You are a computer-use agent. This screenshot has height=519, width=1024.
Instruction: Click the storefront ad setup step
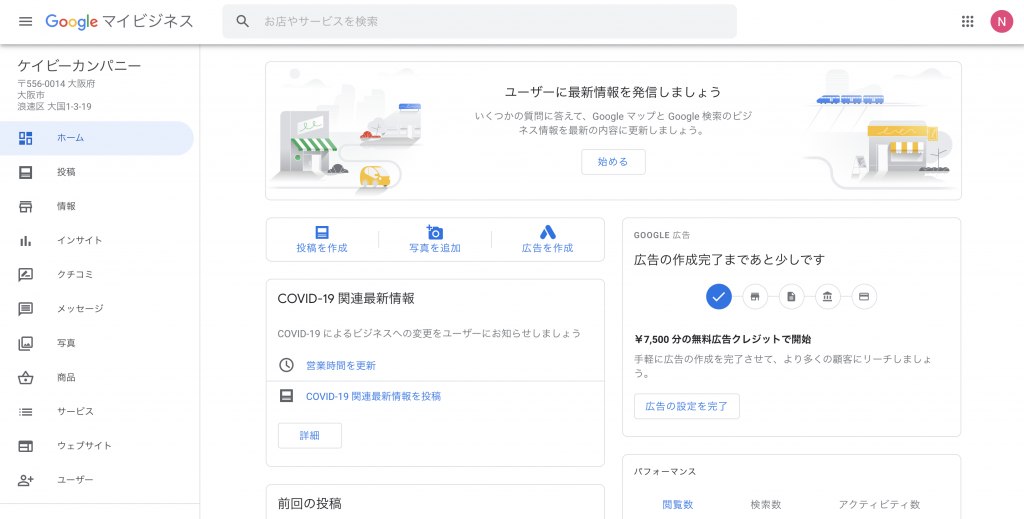tap(755, 296)
